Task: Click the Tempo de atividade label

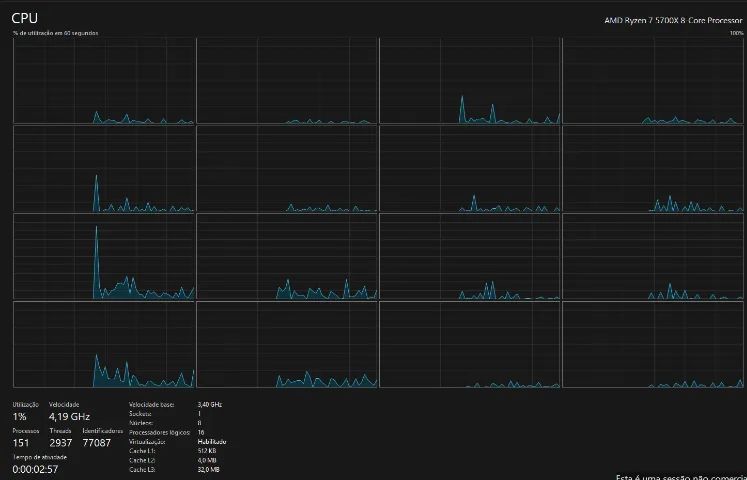Action: click(40, 457)
